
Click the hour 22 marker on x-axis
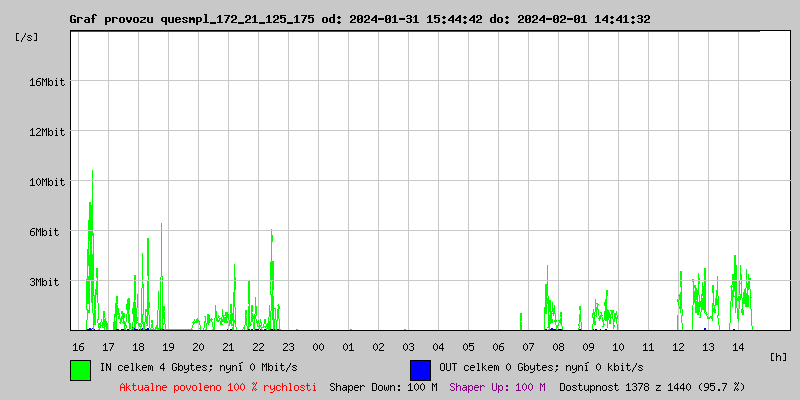258,347
